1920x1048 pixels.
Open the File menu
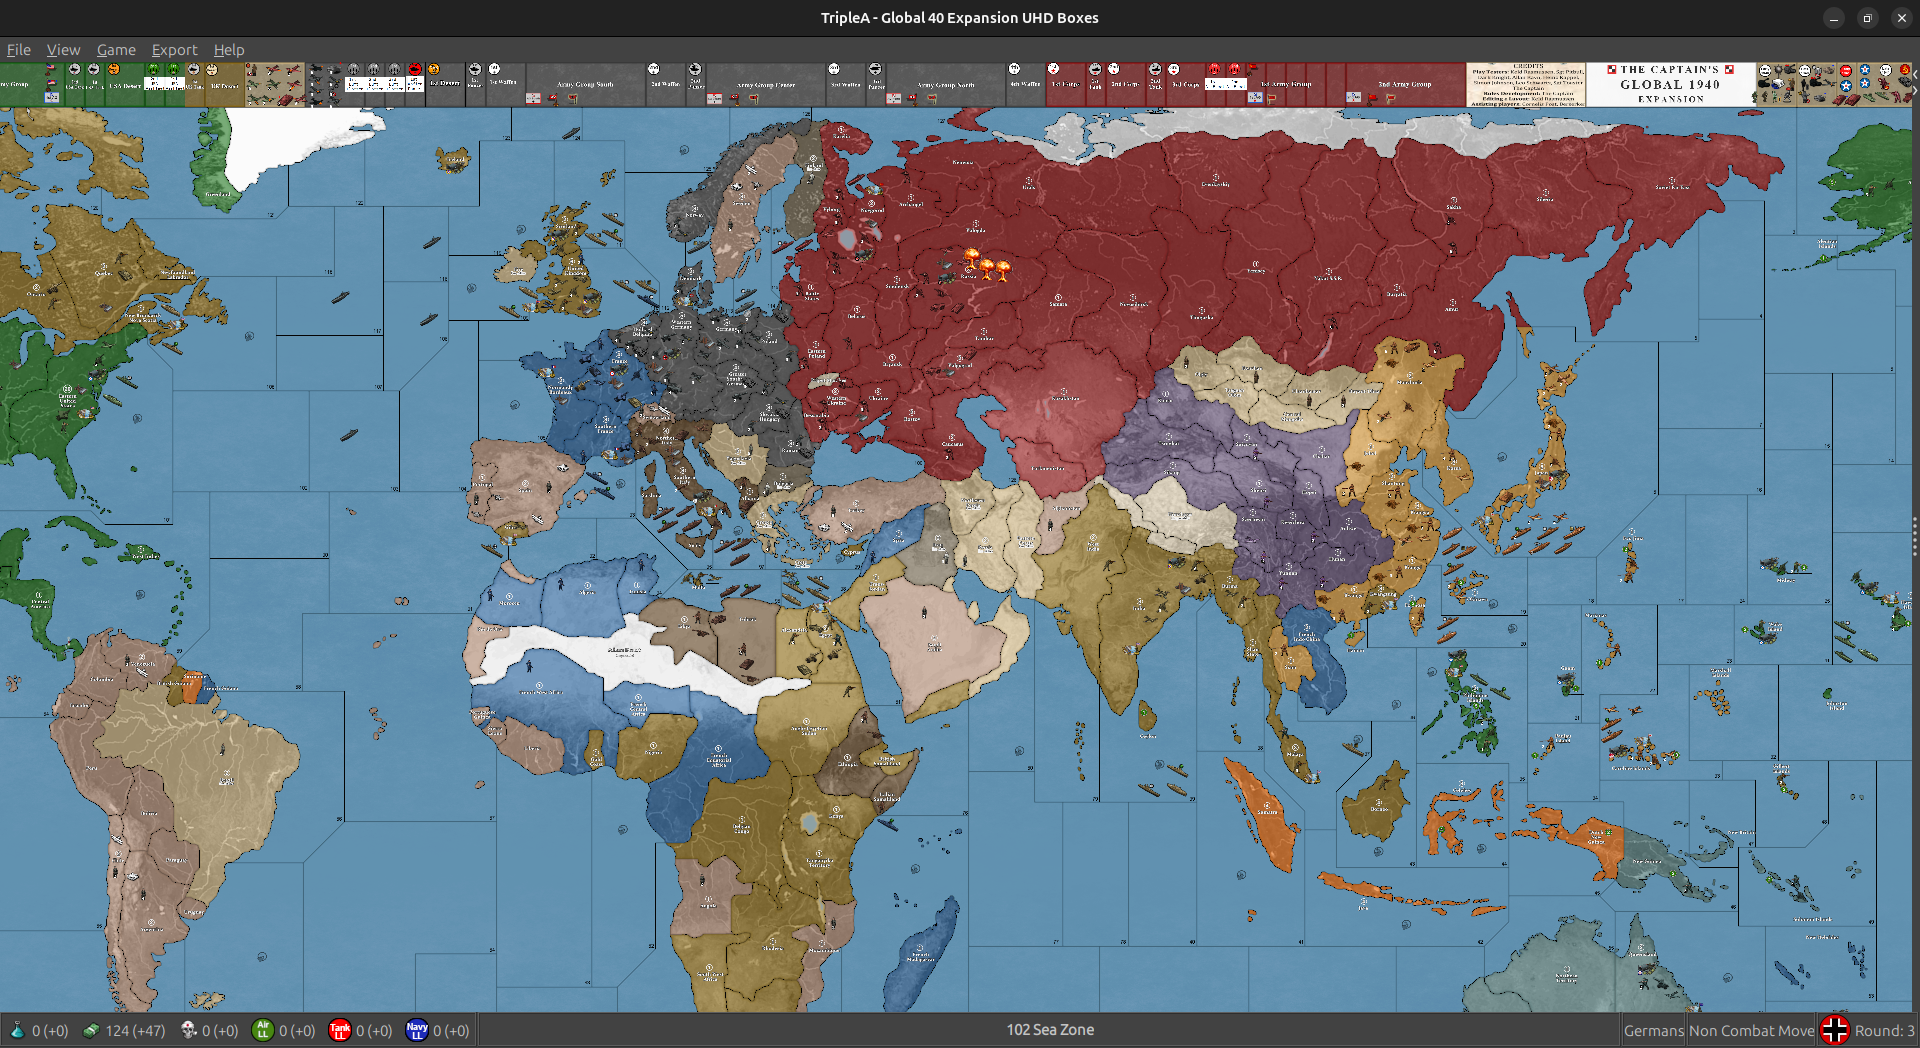click(18, 50)
